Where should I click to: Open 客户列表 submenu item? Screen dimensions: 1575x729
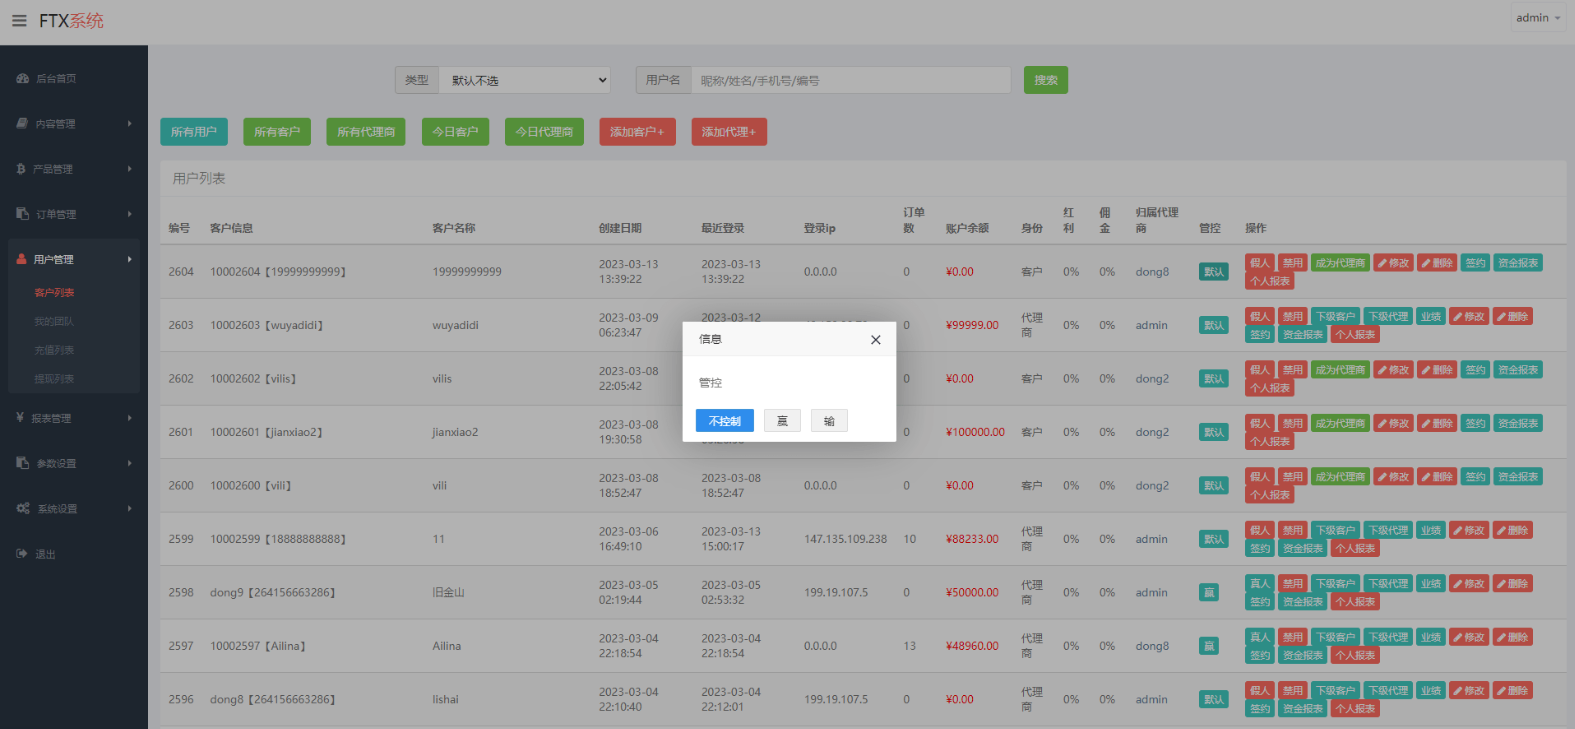[x=55, y=293]
